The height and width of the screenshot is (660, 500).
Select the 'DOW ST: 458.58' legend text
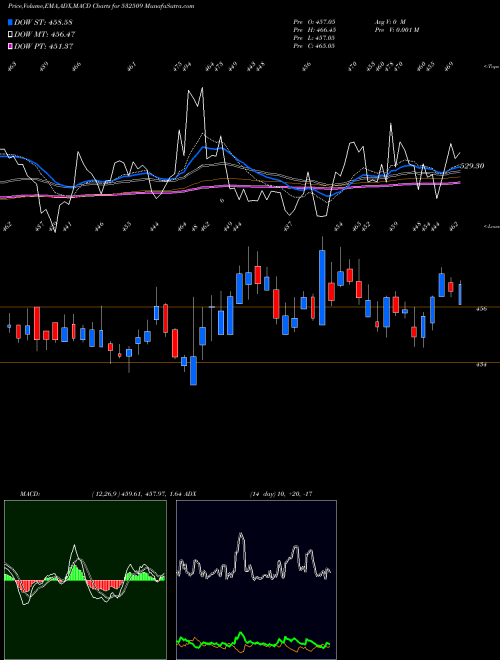(43, 22)
